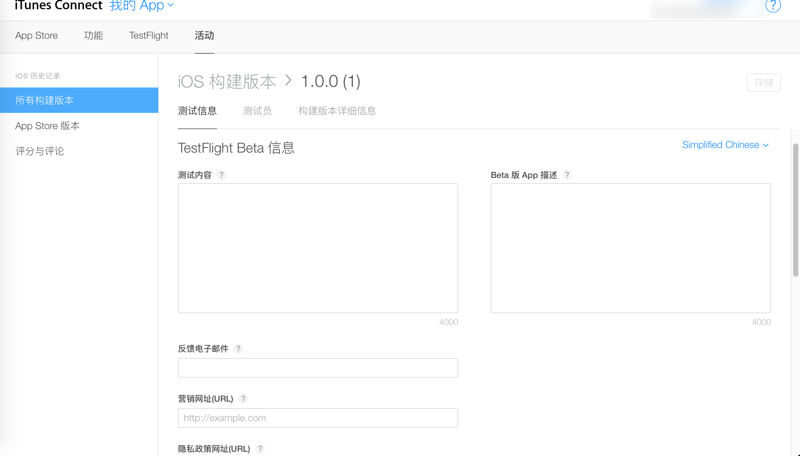Viewport: 800px width, 456px height.
Task: Click the iOS 历史记录 sidebar header
Action: (x=37, y=76)
